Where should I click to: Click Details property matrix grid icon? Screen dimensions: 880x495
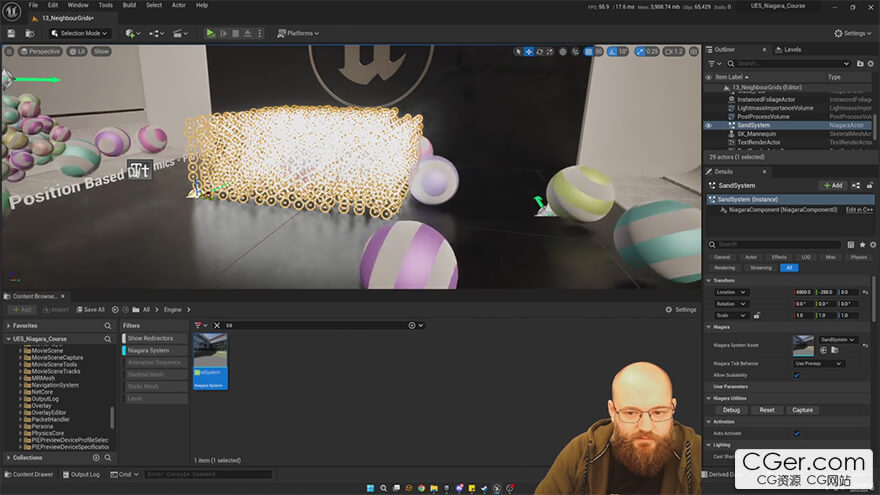851,245
